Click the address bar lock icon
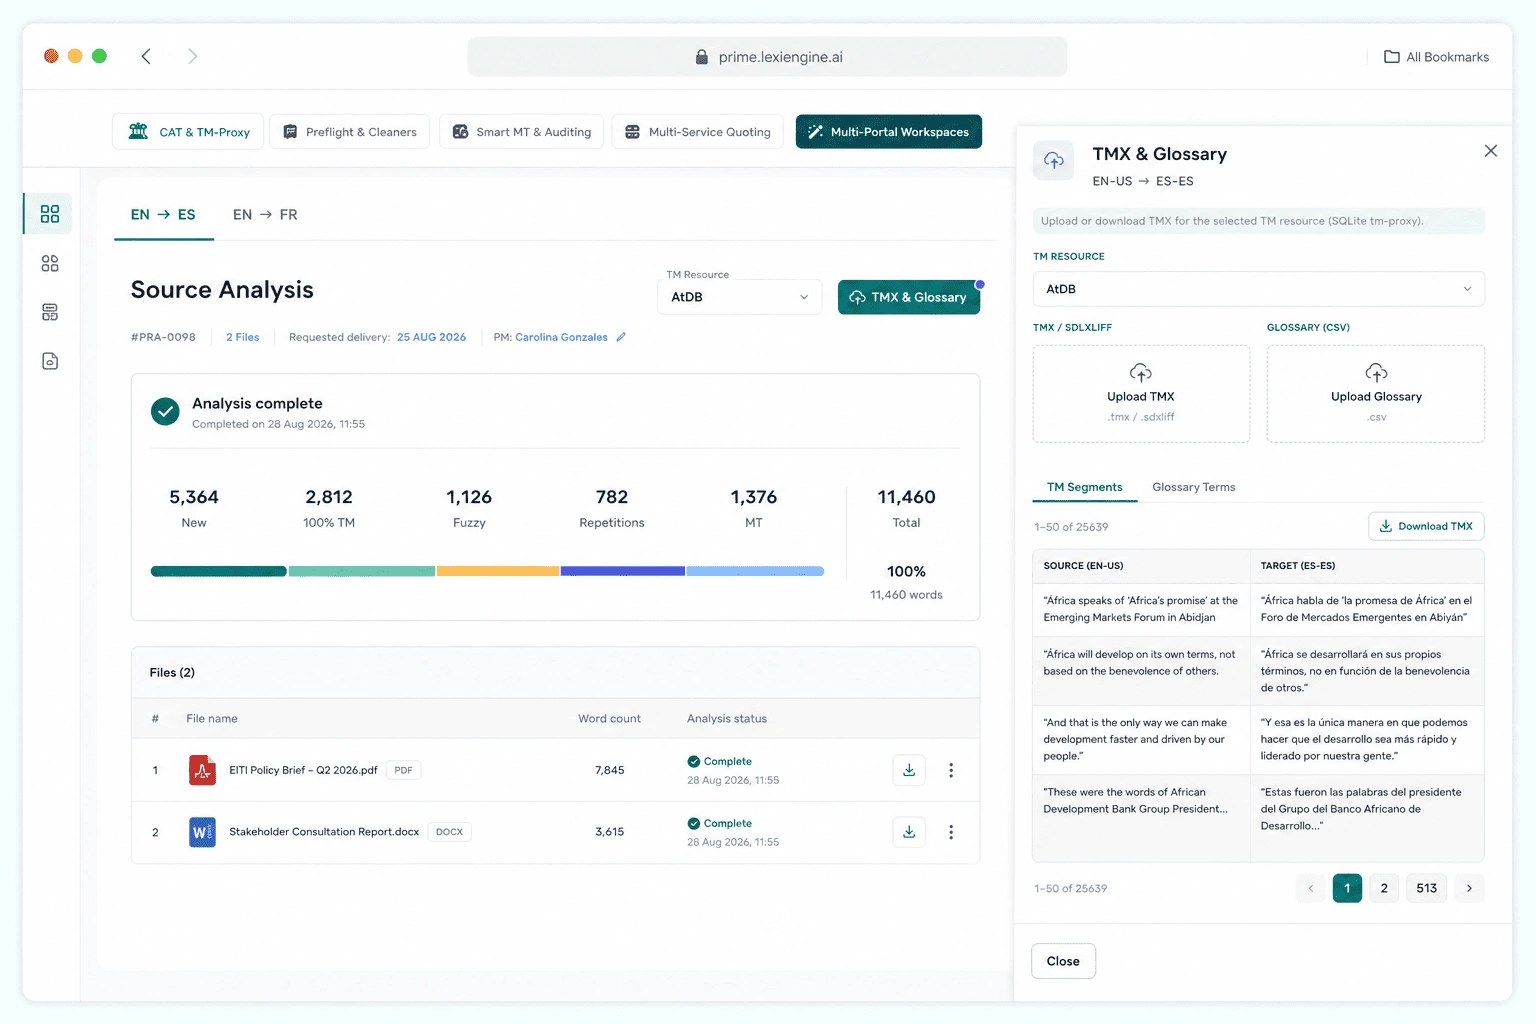1536x1024 pixels. (x=702, y=57)
